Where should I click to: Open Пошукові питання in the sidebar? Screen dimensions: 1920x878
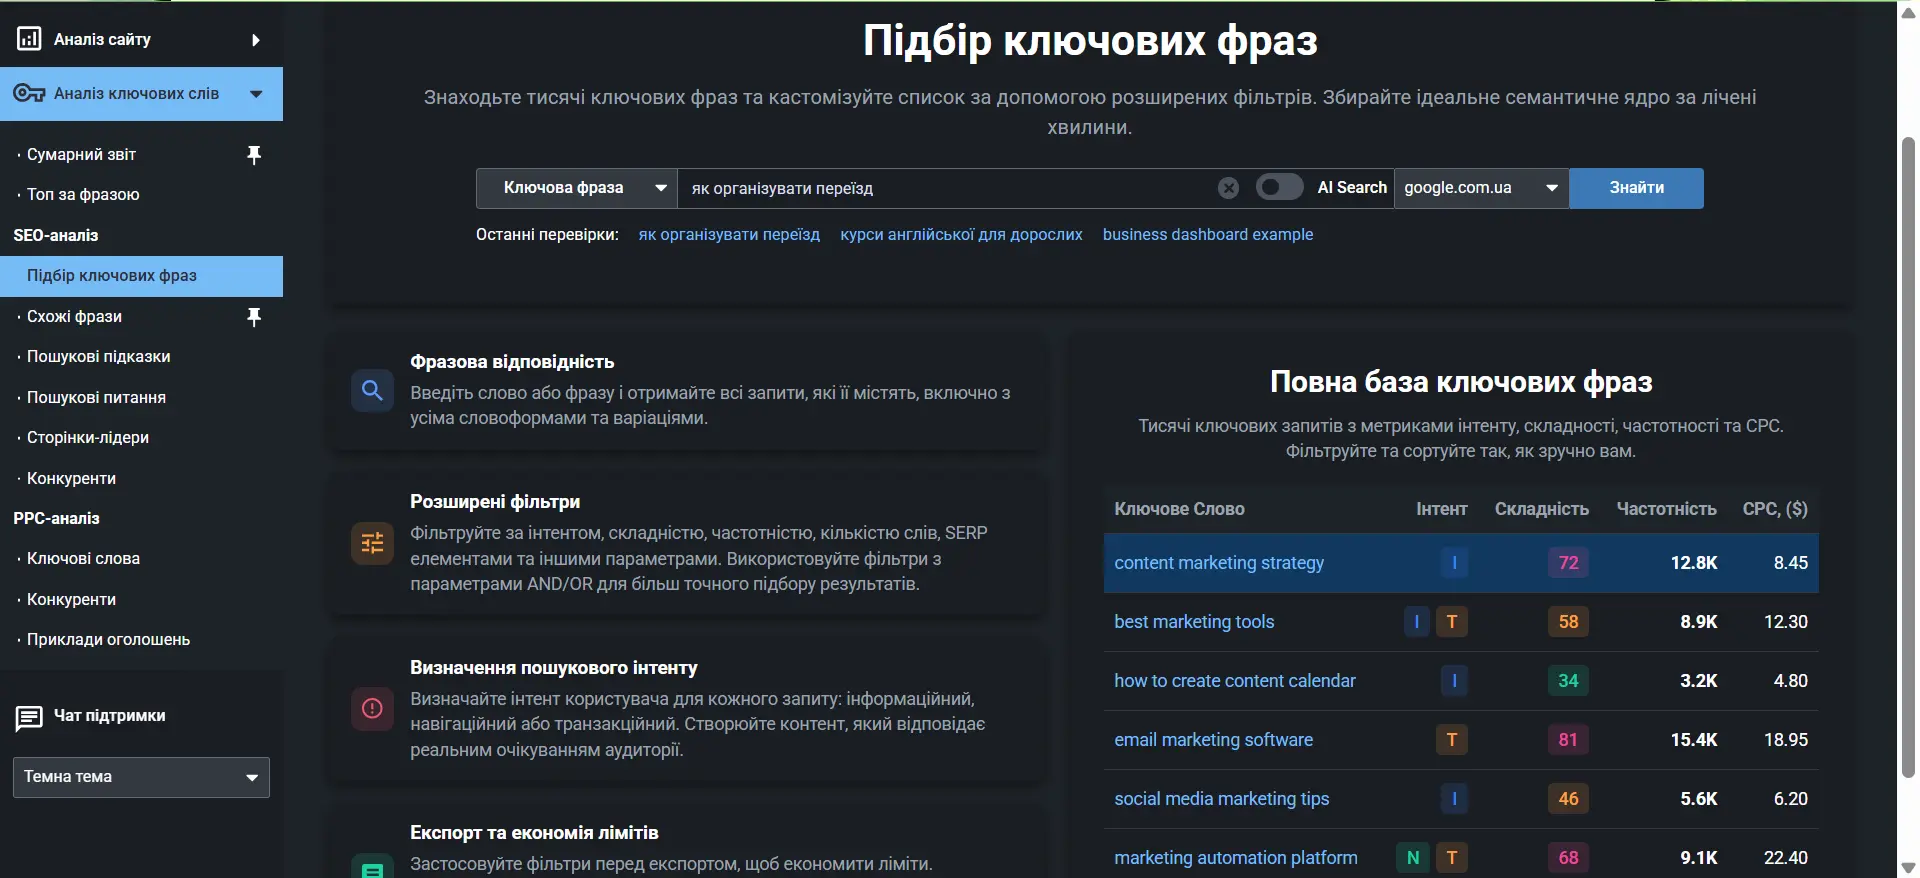[96, 398]
